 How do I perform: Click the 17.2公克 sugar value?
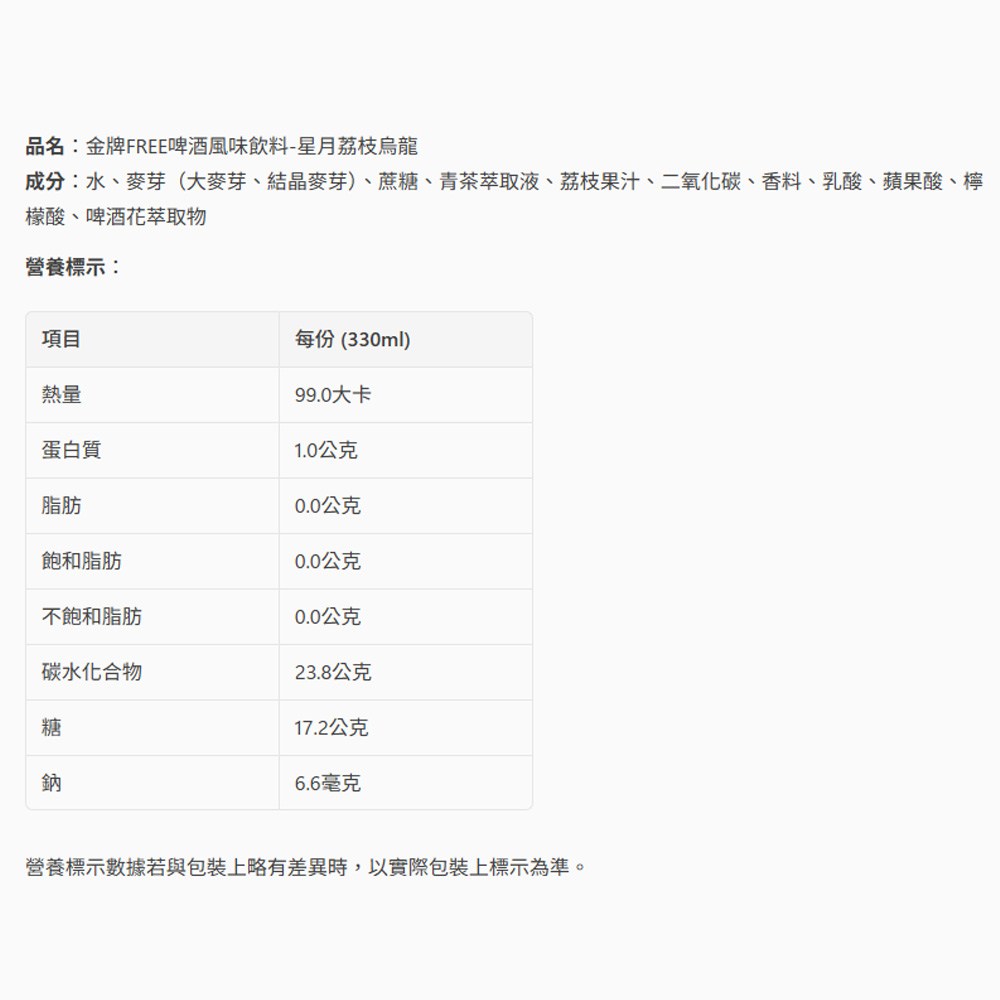tap(331, 728)
